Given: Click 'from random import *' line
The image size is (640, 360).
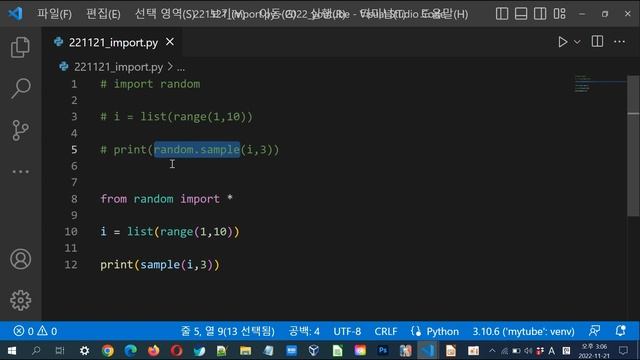Looking at the screenshot, I should [x=167, y=199].
